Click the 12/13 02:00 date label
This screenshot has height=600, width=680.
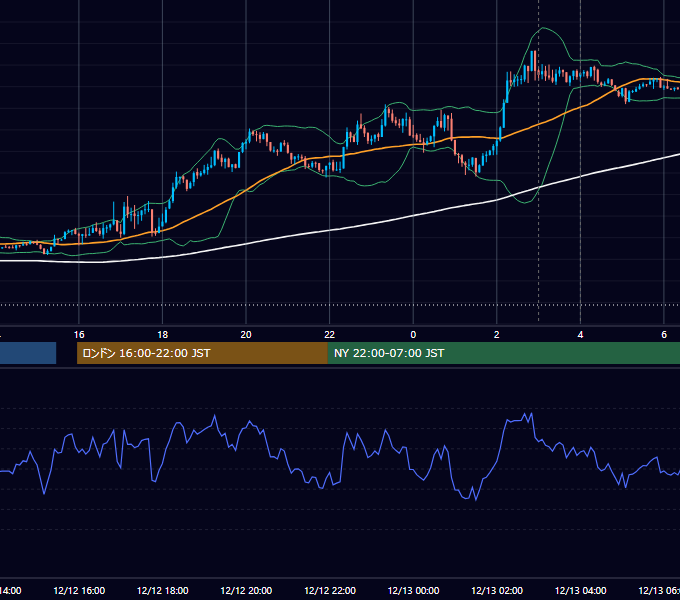[497, 590]
